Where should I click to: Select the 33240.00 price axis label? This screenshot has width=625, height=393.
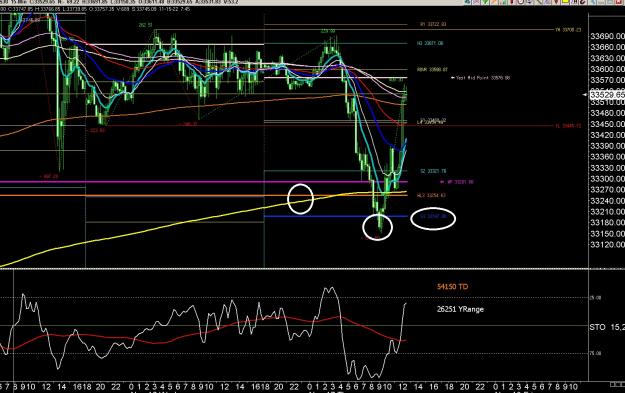[607, 201]
